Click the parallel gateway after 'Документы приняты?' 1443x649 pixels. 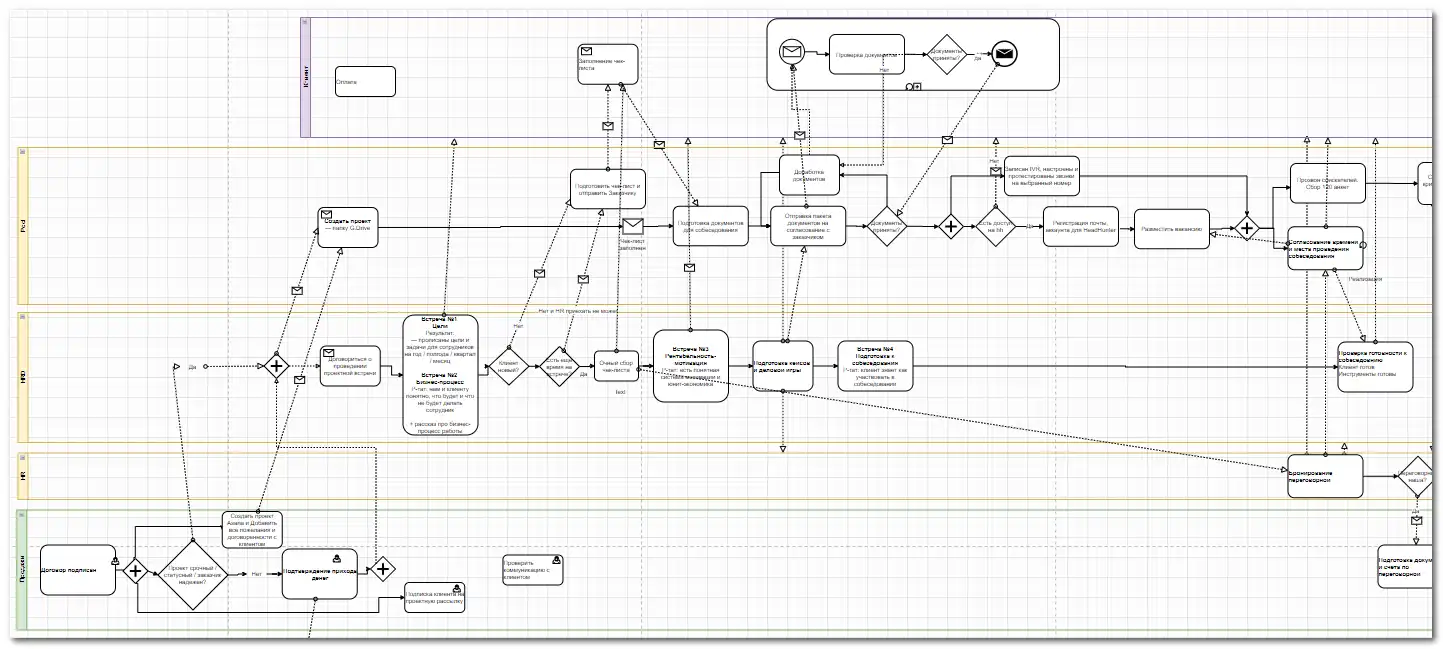pos(951,227)
